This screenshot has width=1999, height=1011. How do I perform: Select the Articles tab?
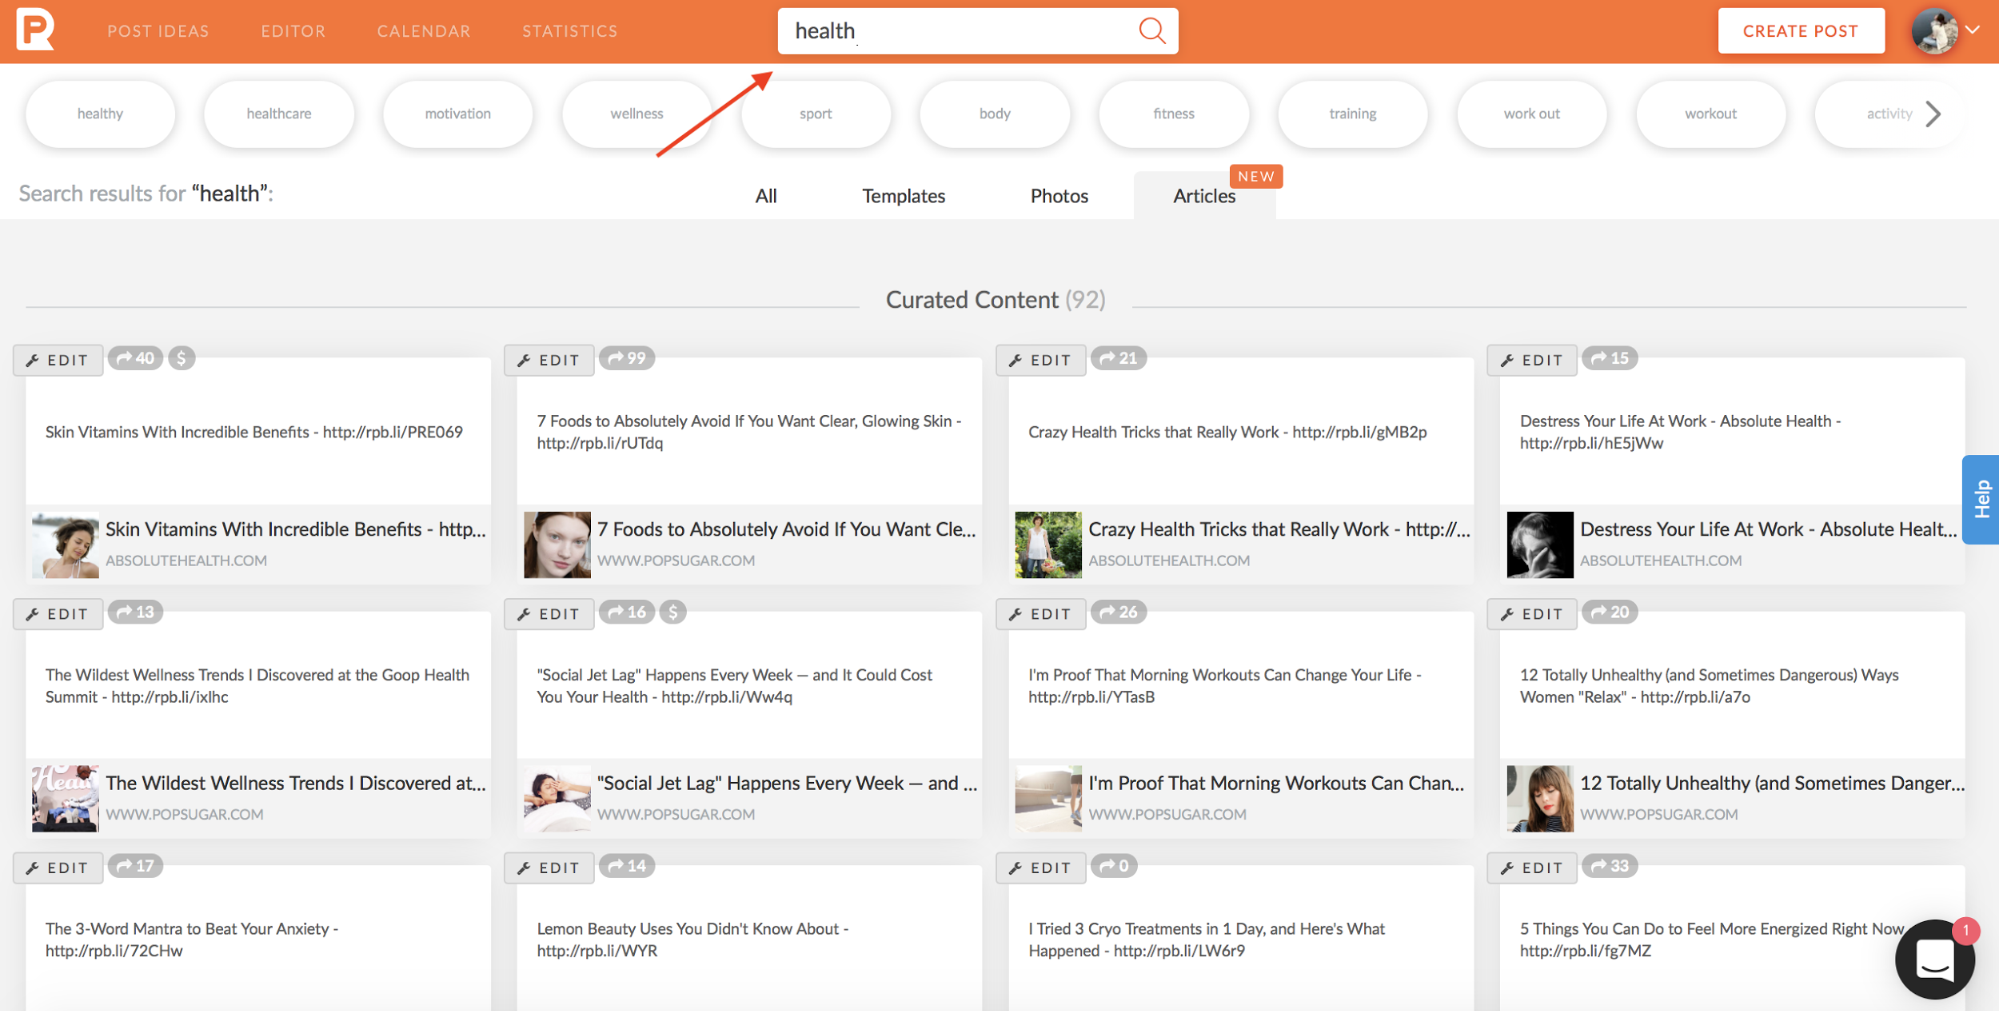1204,196
